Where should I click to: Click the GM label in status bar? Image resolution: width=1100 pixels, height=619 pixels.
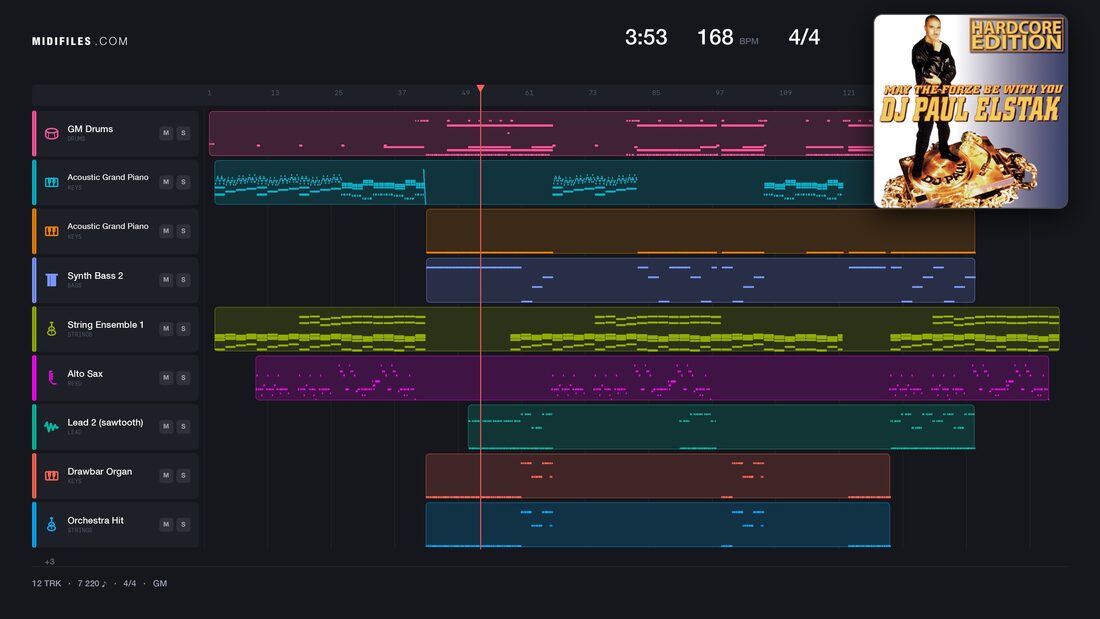pos(160,583)
